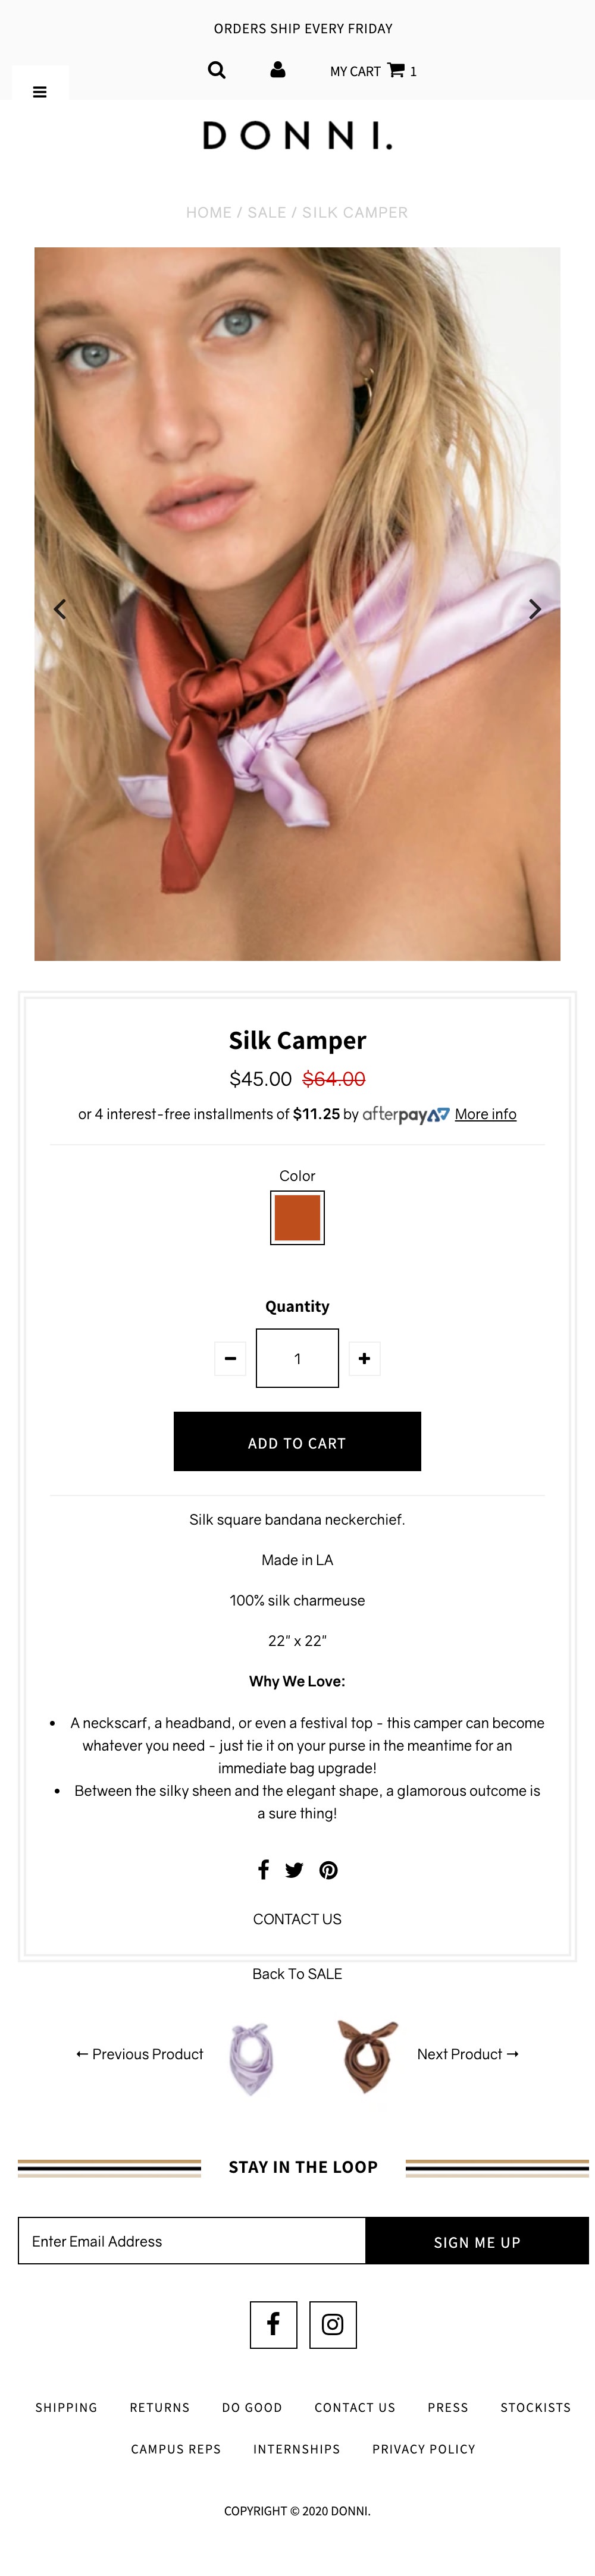Show previous product image with left chevron
This screenshot has width=595, height=2576.
click(60, 609)
